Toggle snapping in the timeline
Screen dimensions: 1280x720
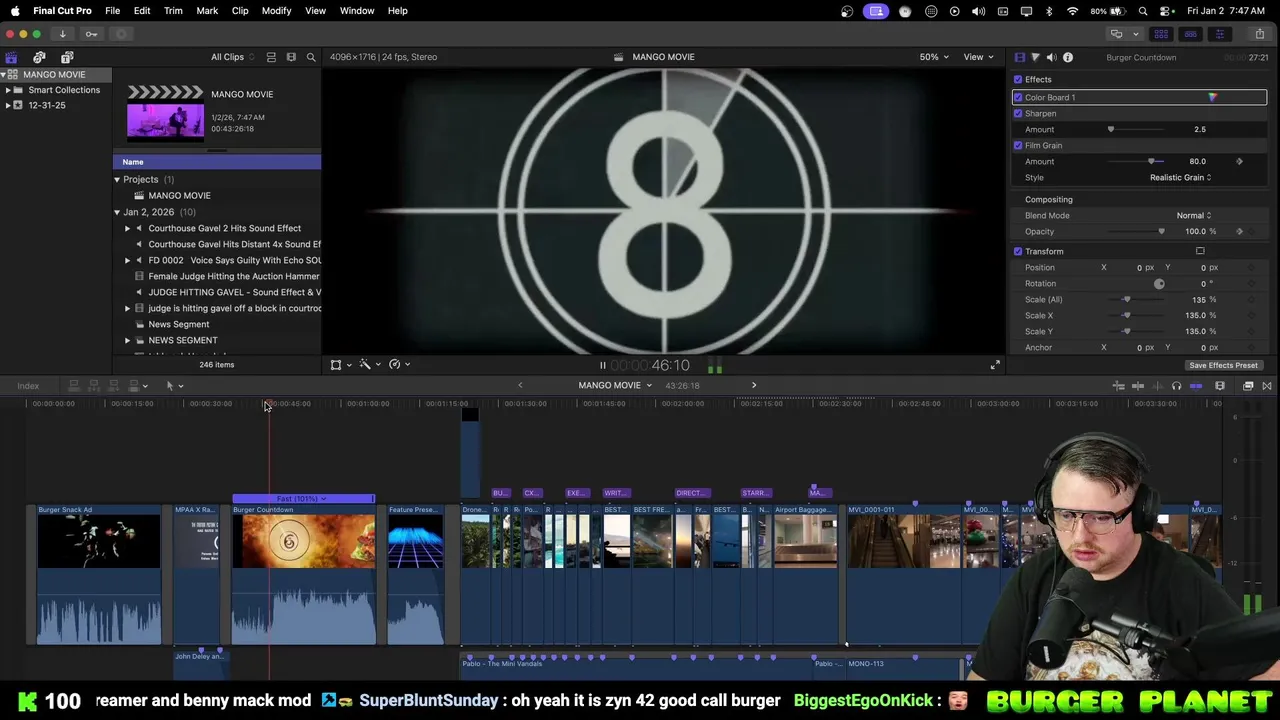coord(1195,386)
